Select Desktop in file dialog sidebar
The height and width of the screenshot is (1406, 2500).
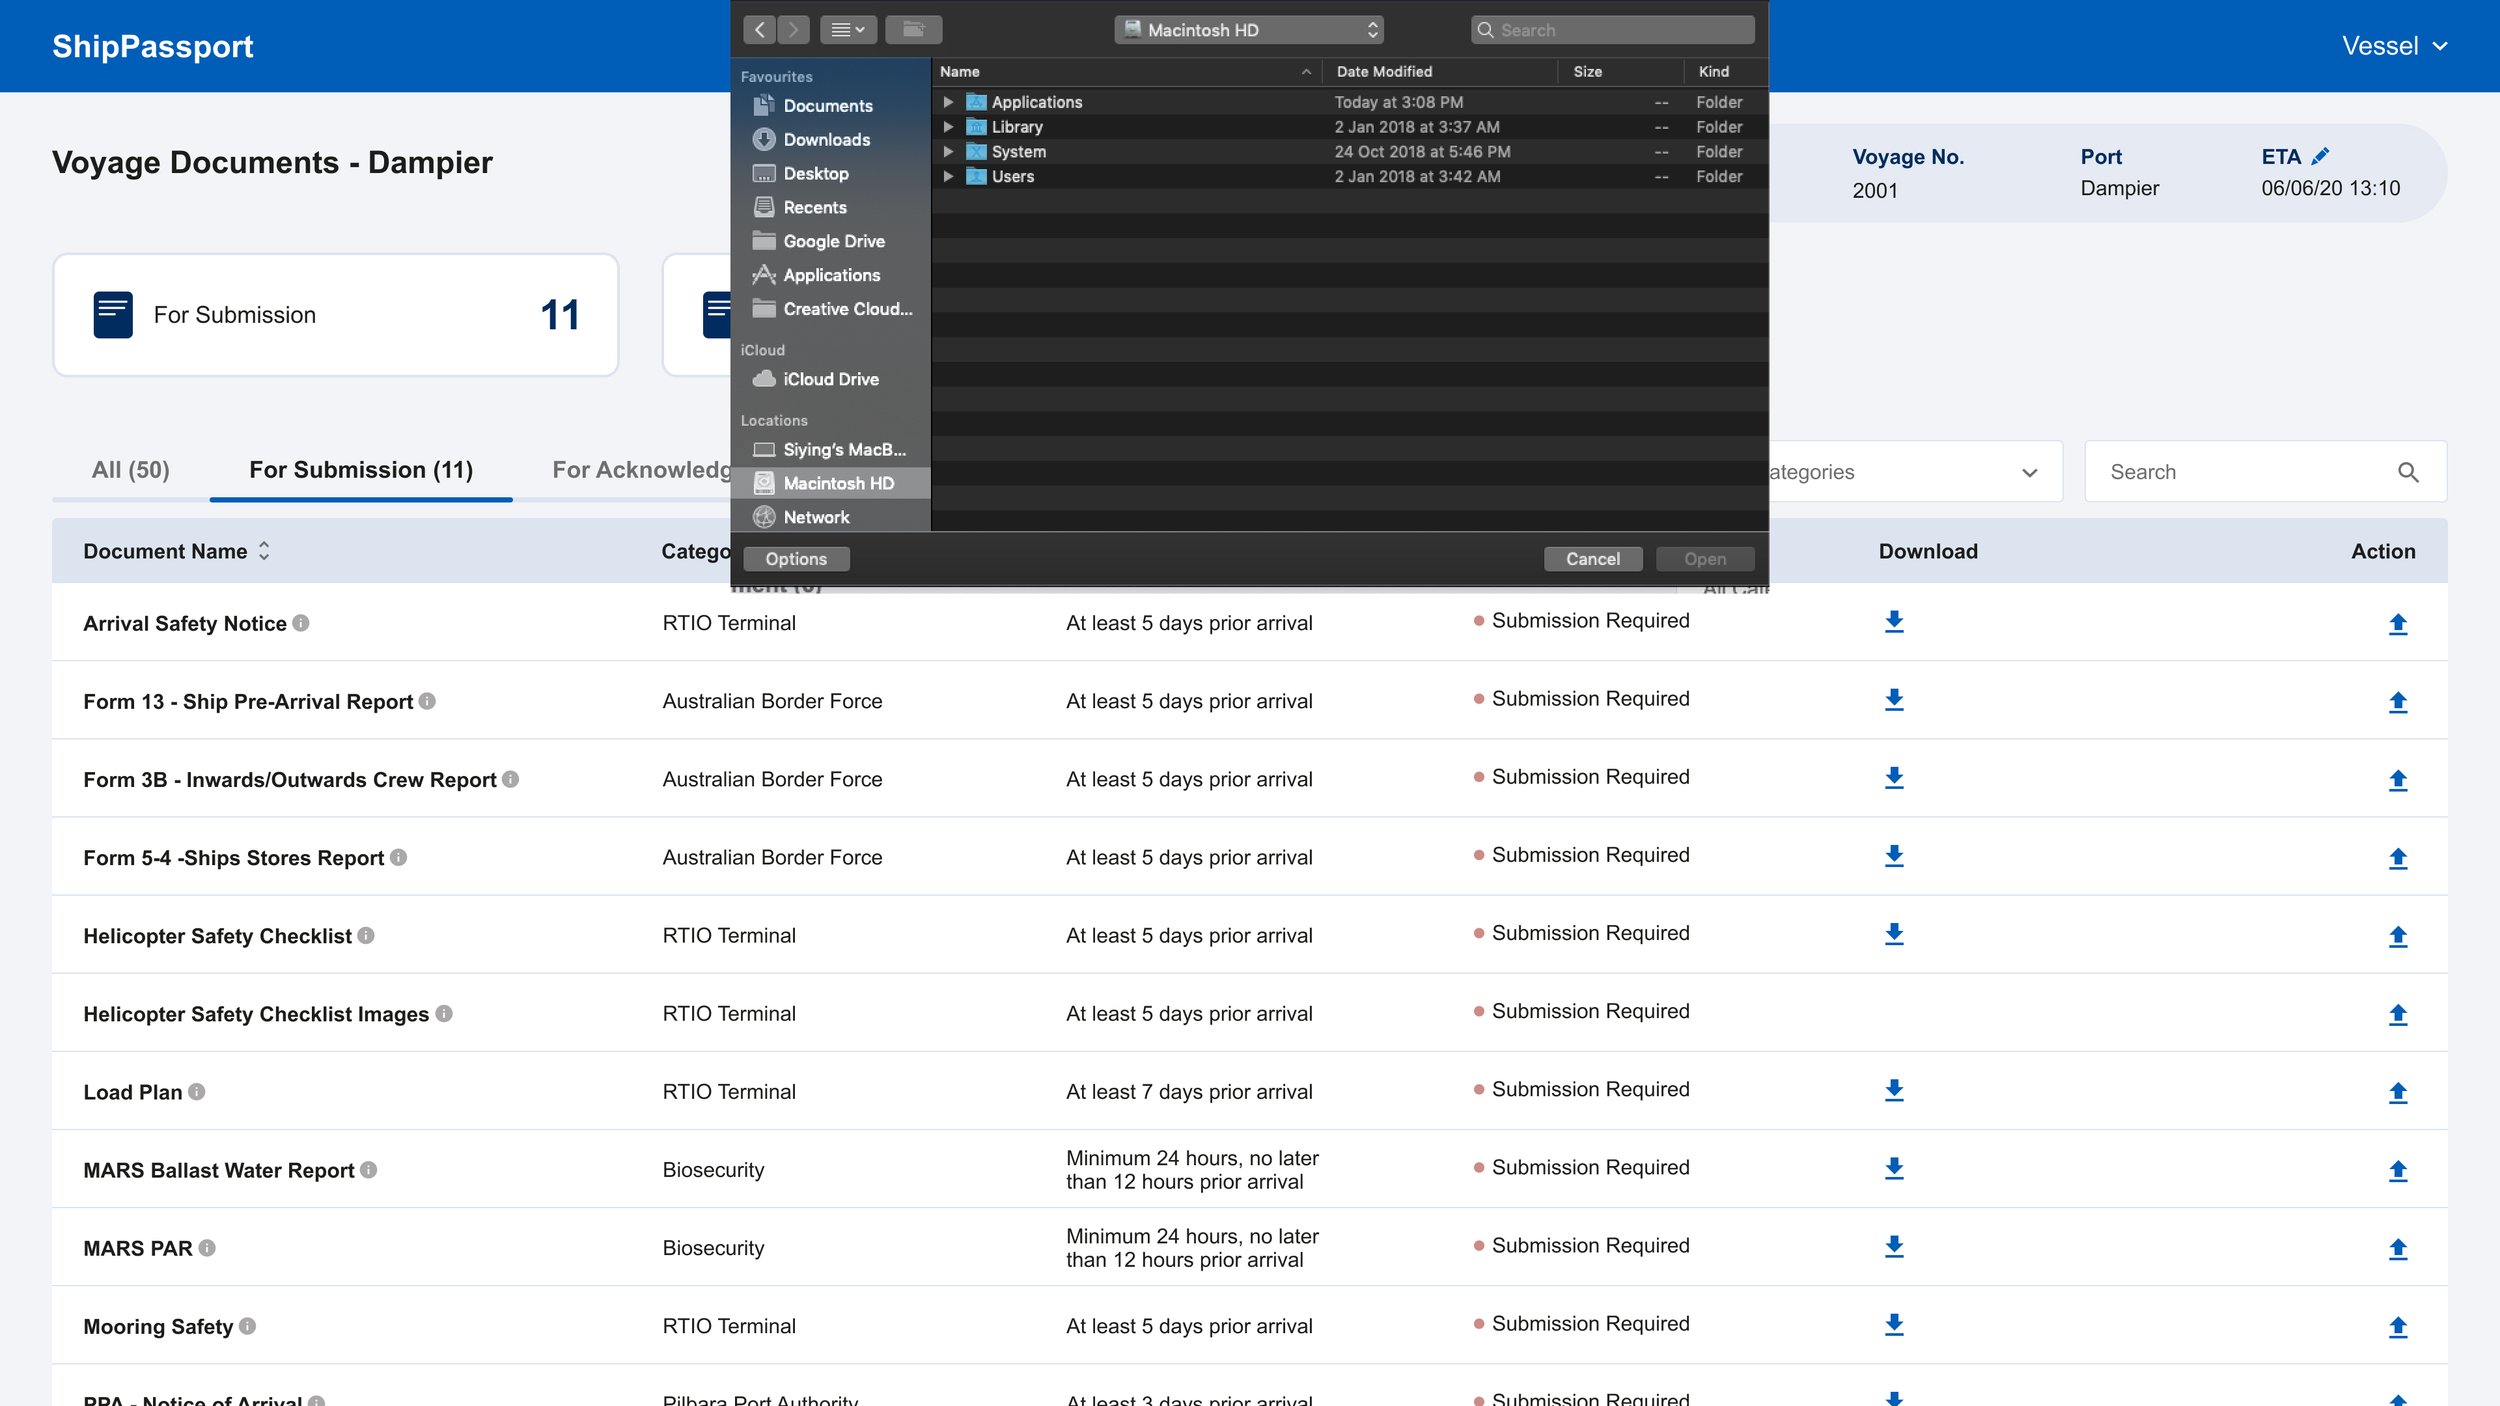[830, 174]
